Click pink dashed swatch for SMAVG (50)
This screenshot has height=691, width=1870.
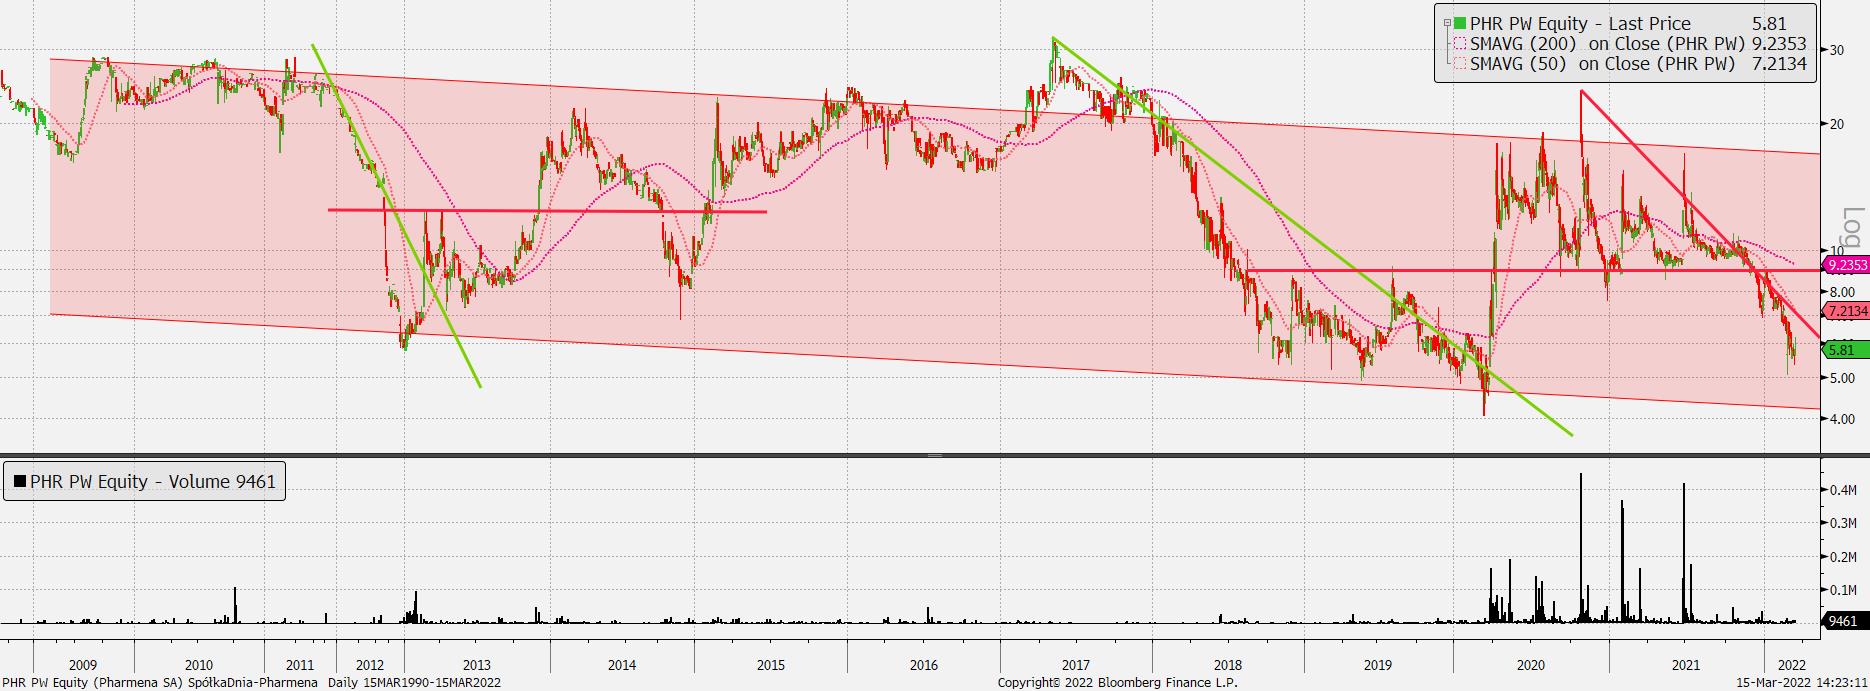[1460, 63]
